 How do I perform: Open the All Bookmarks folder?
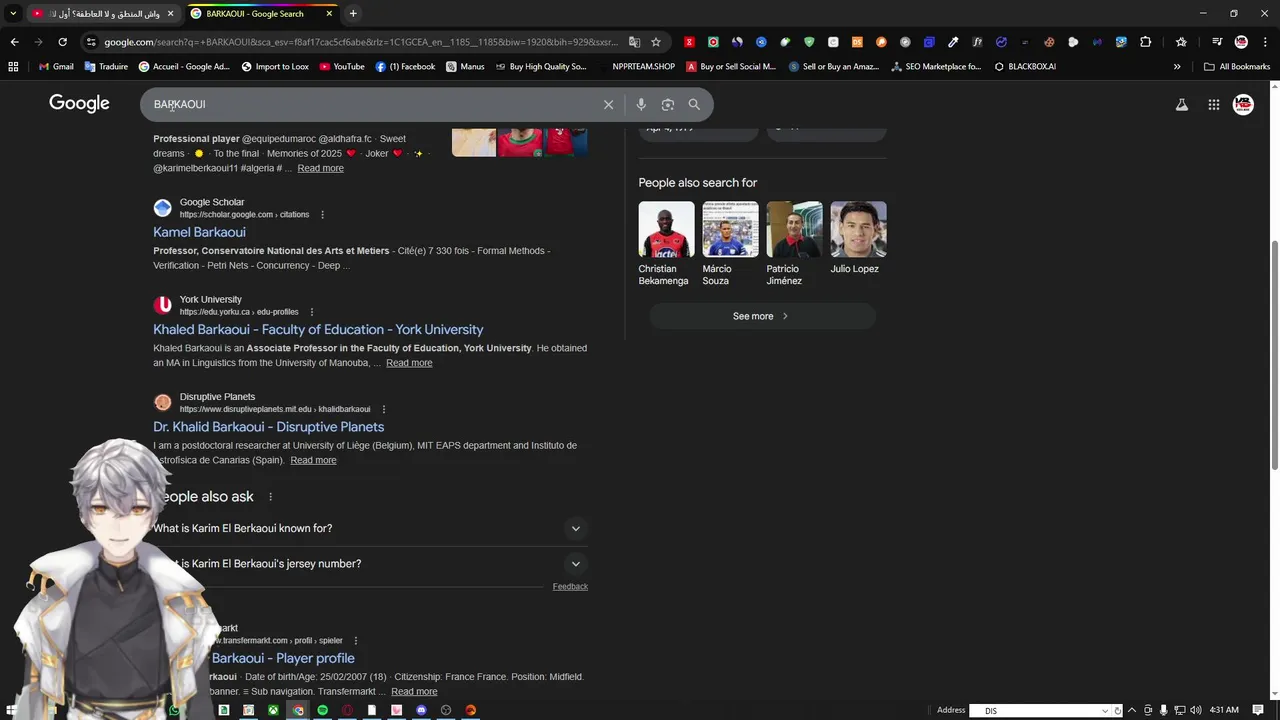click(x=1237, y=67)
